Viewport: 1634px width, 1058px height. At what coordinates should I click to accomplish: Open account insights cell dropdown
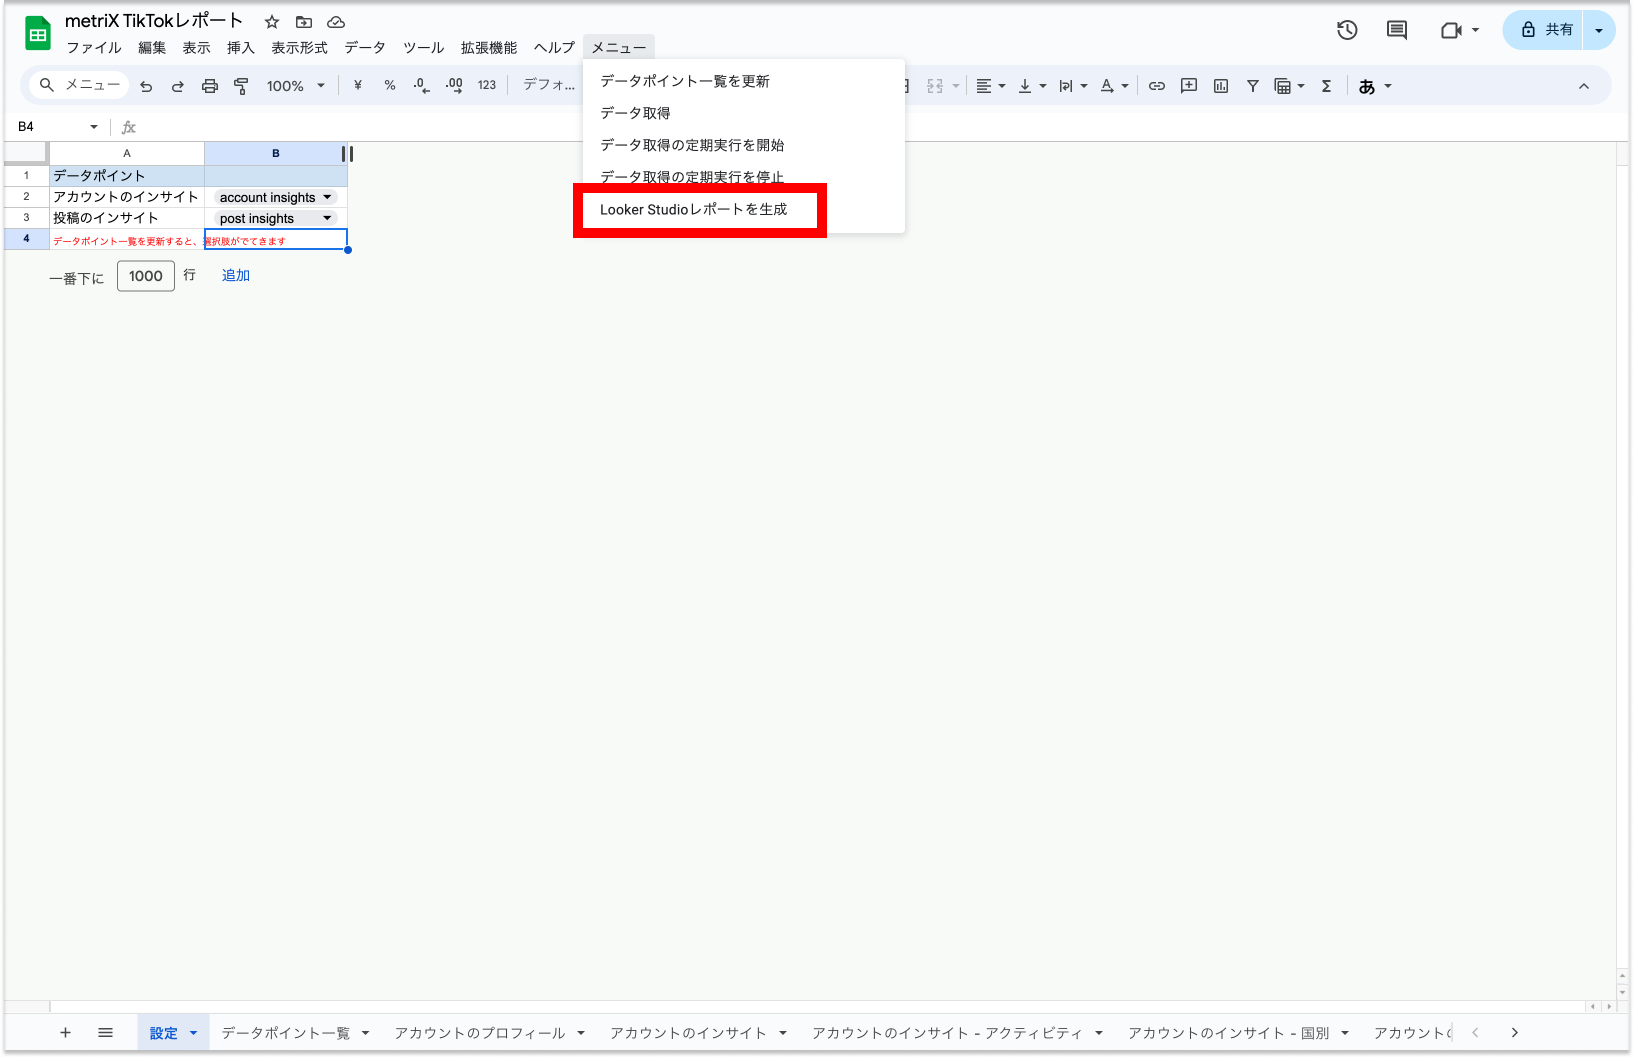point(327,197)
